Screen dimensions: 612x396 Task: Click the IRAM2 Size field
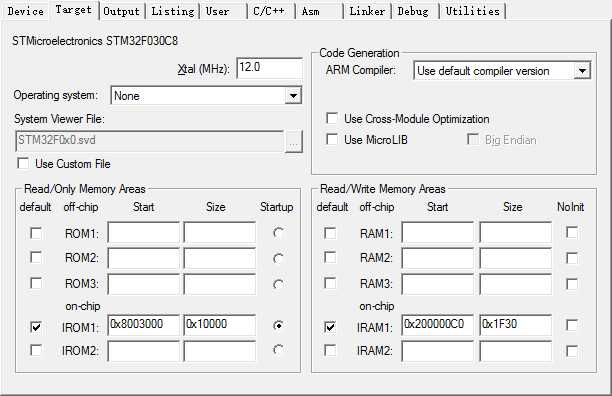[x=516, y=351]
